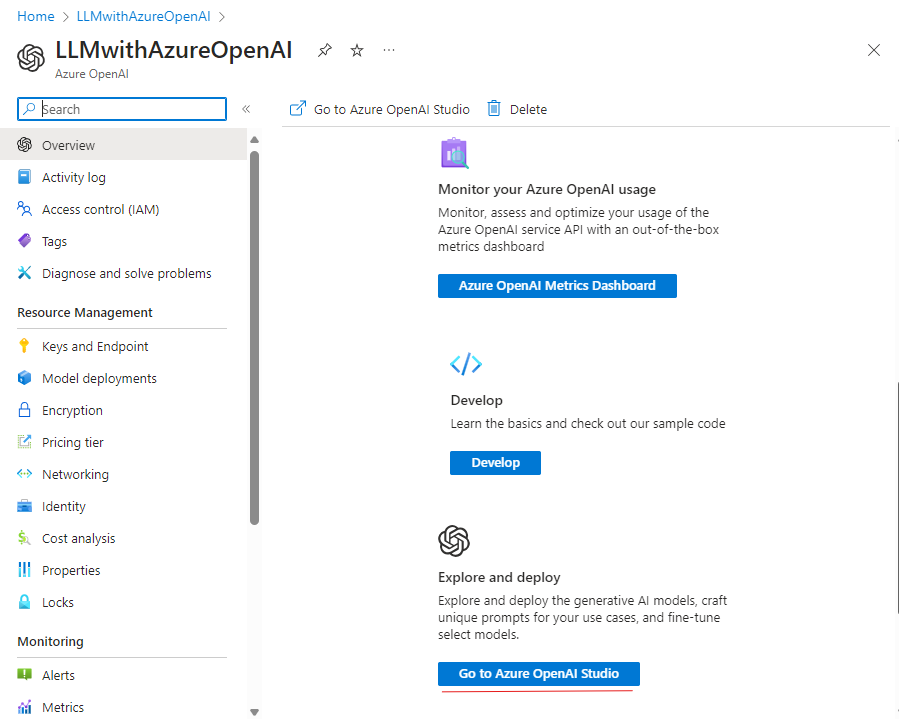Click the Access control (IAM) people icon
Screen dimensions: 899x719
click(25, 209)
